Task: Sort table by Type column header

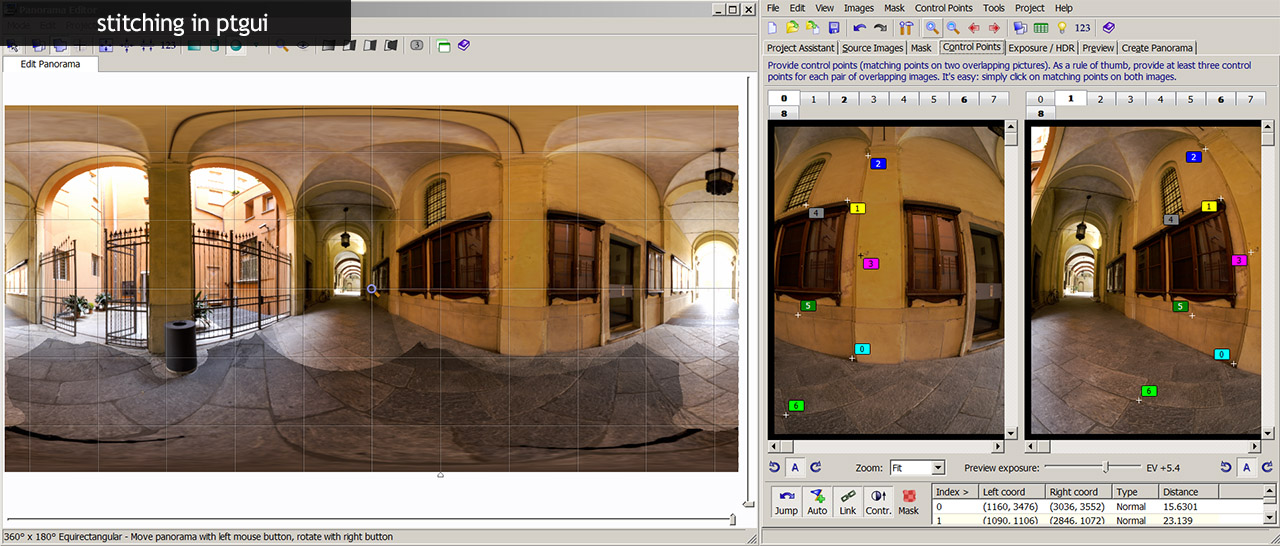Action: coord(1136,492)
